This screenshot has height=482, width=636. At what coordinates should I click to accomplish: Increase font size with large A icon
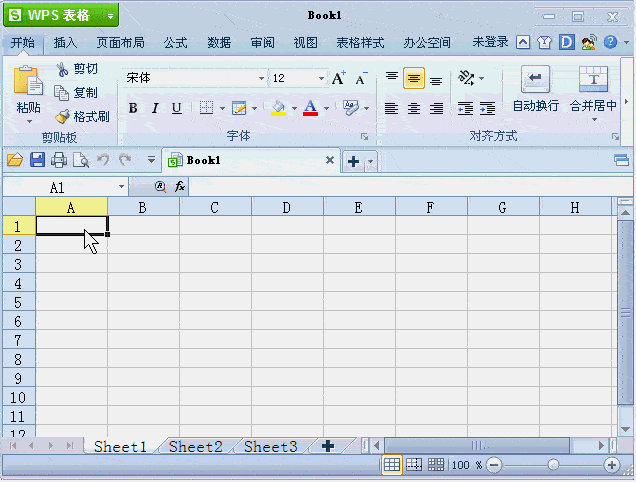tap(338, 78)
